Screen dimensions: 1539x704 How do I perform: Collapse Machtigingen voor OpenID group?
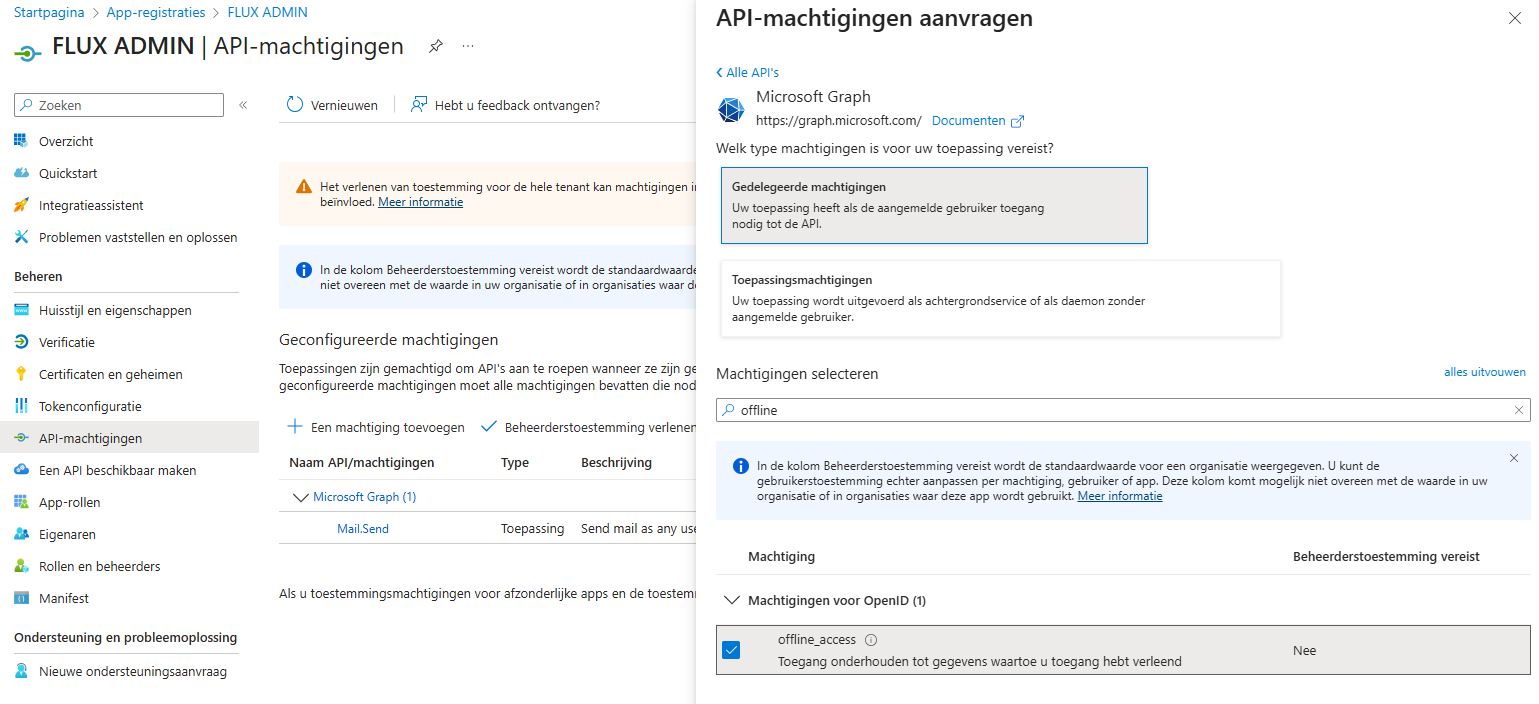pos(730,600)
